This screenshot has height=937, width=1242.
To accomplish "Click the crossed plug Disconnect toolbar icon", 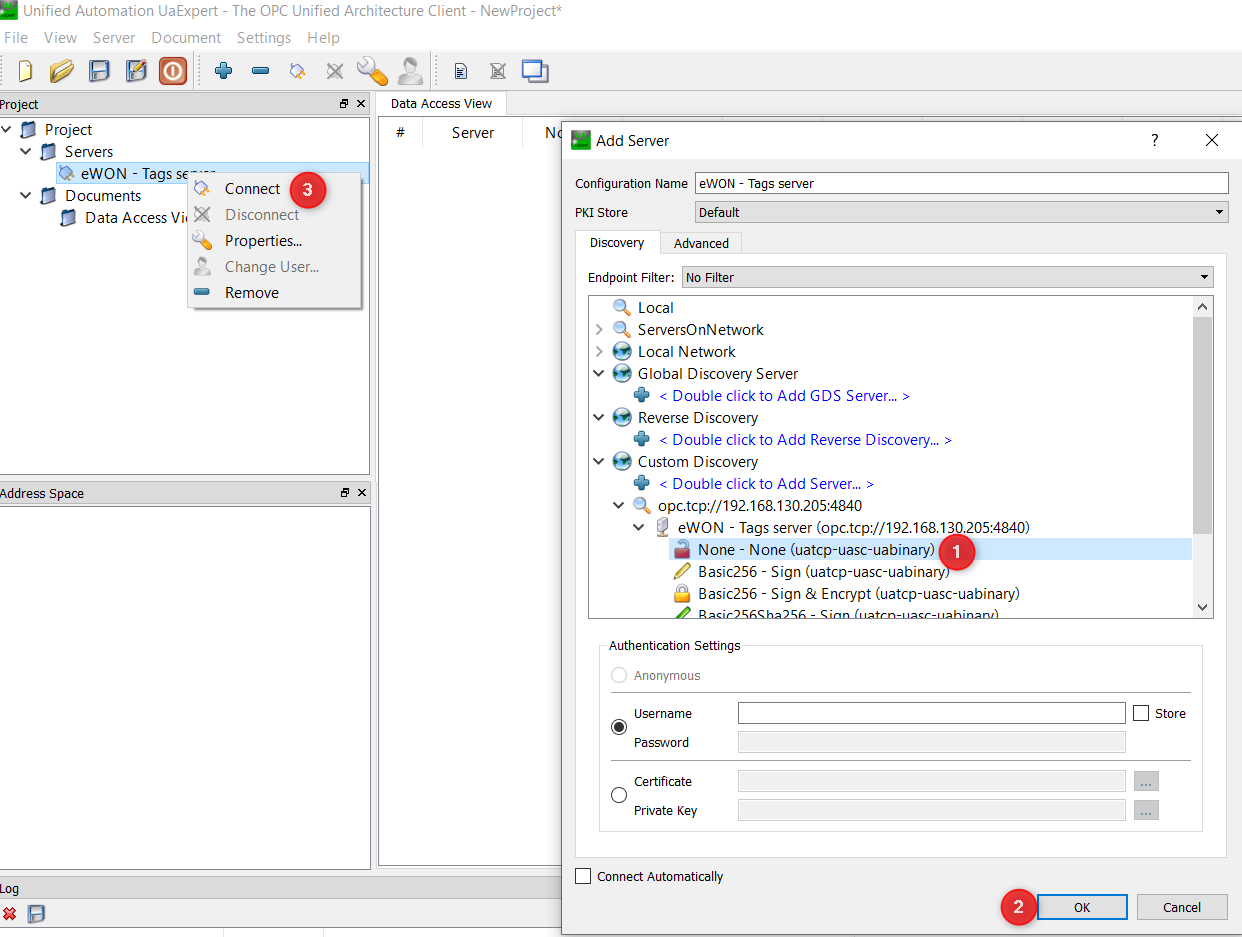I will [x=335, y=71].
